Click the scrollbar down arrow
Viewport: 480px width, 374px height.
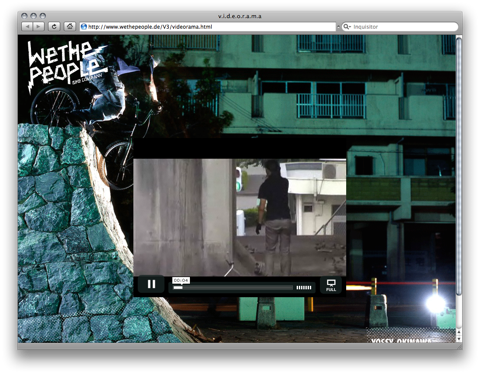pos(459,338)
